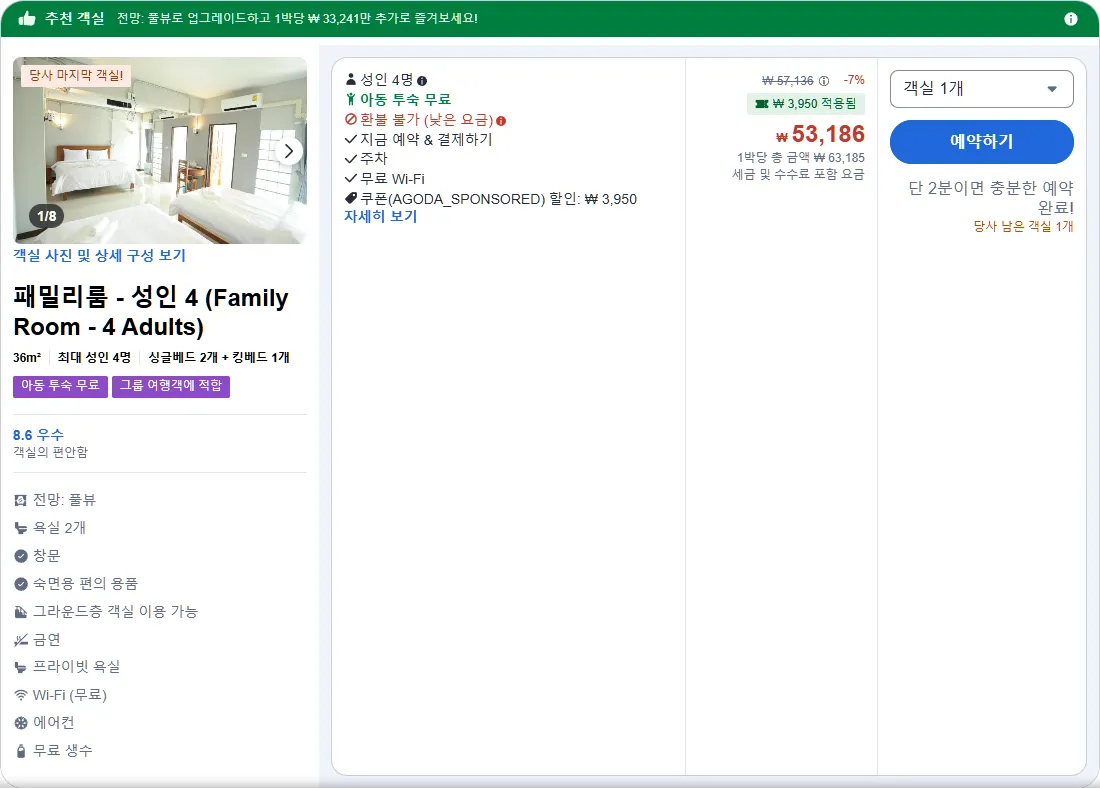Click the 36m² room size text

27,358
